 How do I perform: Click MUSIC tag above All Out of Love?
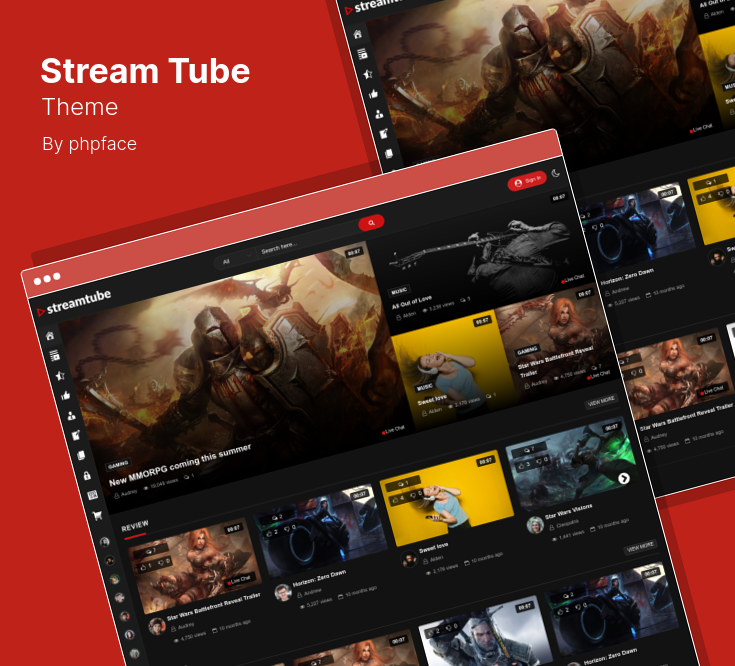click(399, 291)
